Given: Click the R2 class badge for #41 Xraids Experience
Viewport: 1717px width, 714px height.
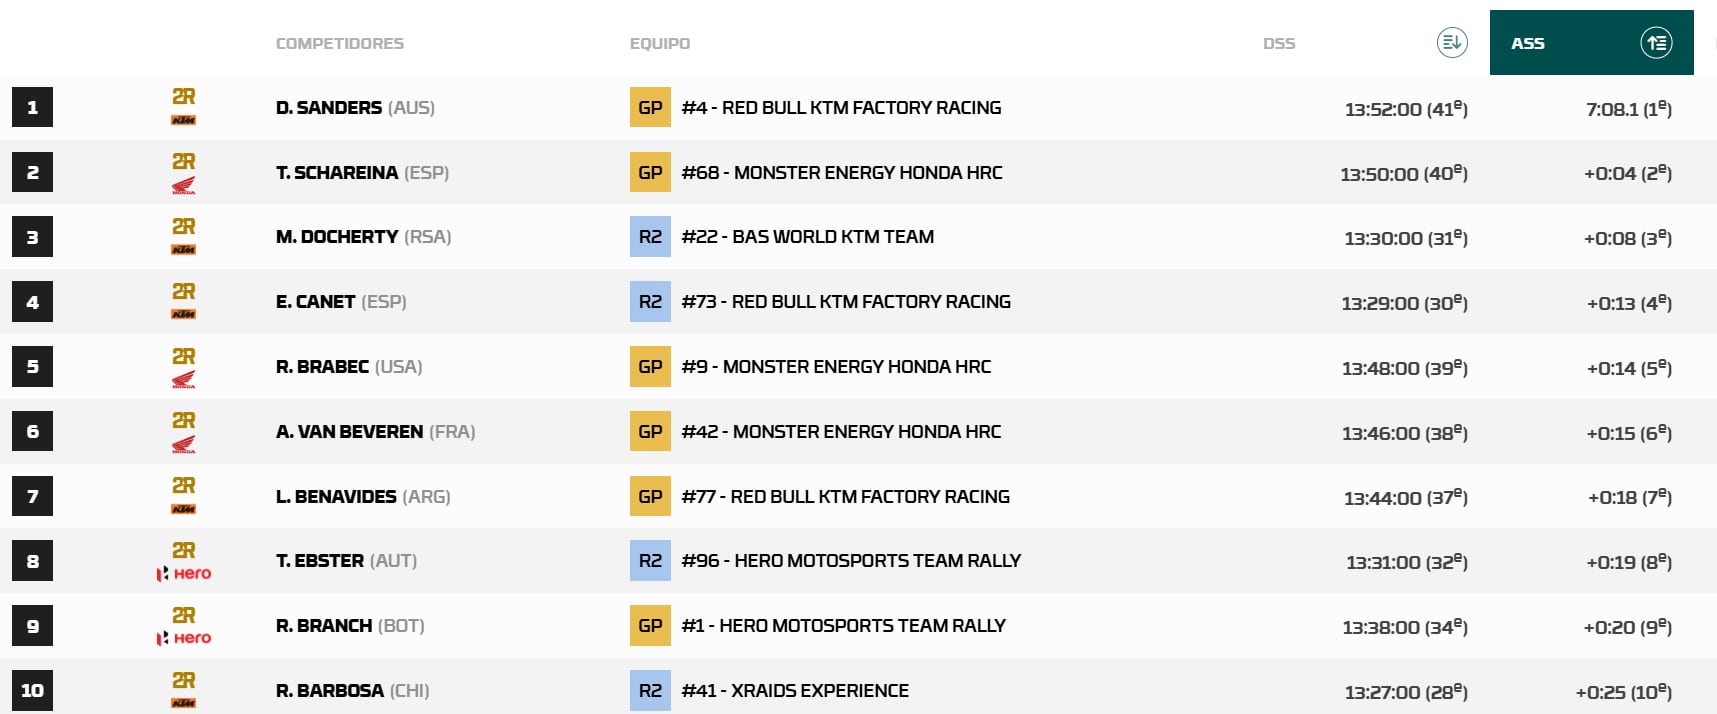Looking at the screenshot, I should tap(650, 690).
